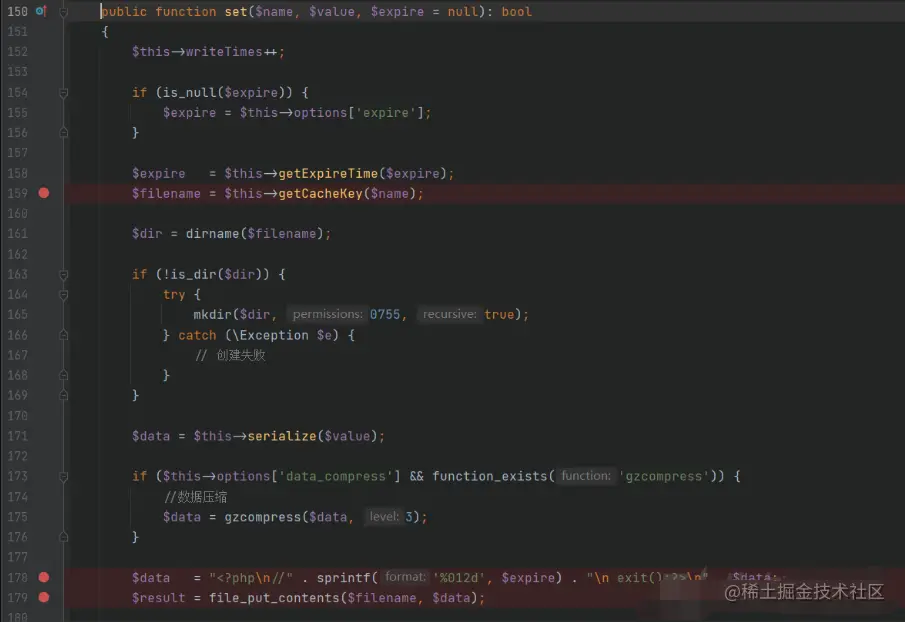Image resolution: width=905 pixels, height=622 pixels.
Task: Click 'dirname' function call on line 161
Action: pos(212,234)
